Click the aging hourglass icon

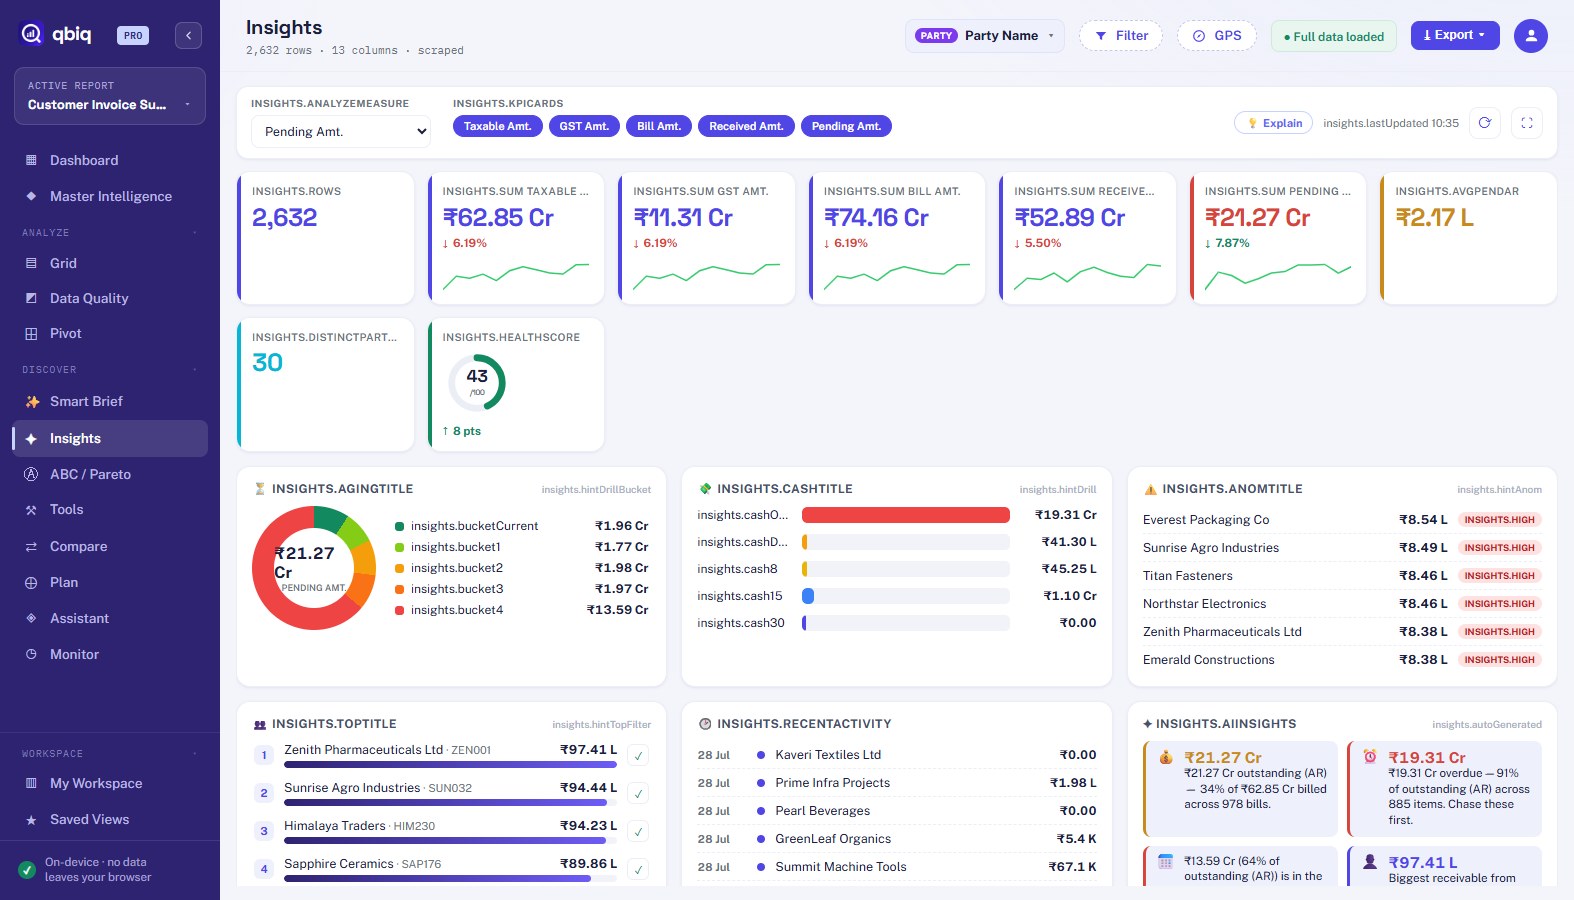coord(260,489)
